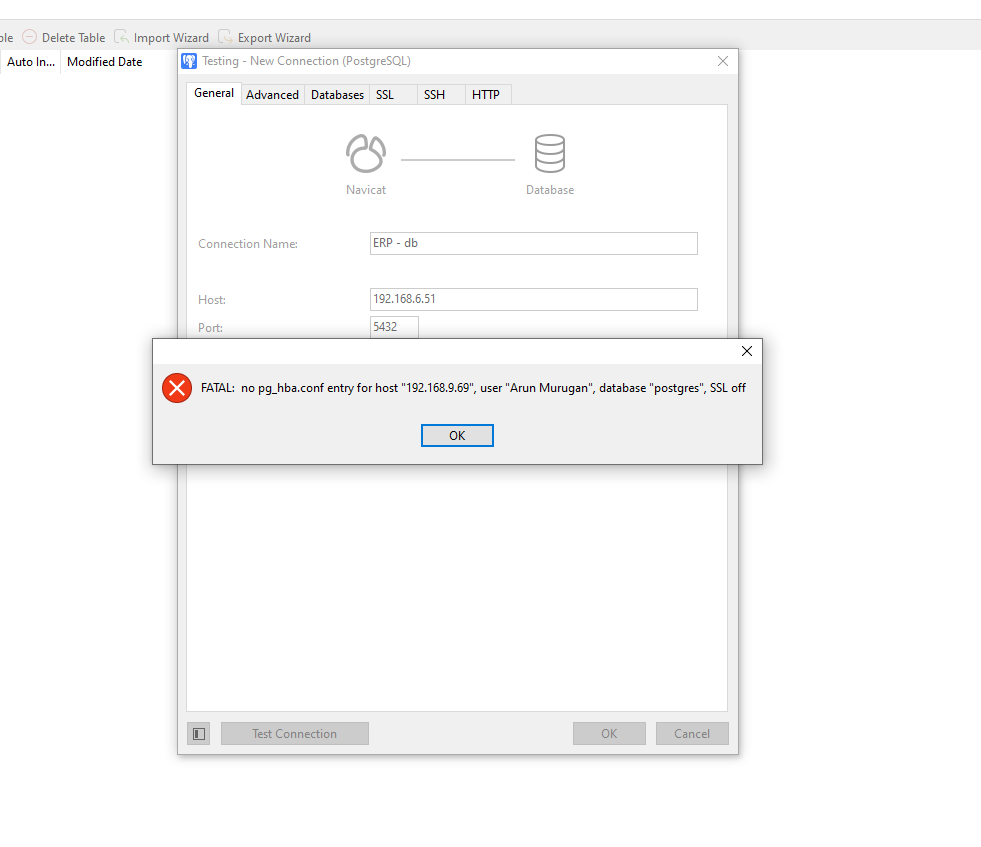
Task: Click the Port field showing 5432
Action: [394, 327]
